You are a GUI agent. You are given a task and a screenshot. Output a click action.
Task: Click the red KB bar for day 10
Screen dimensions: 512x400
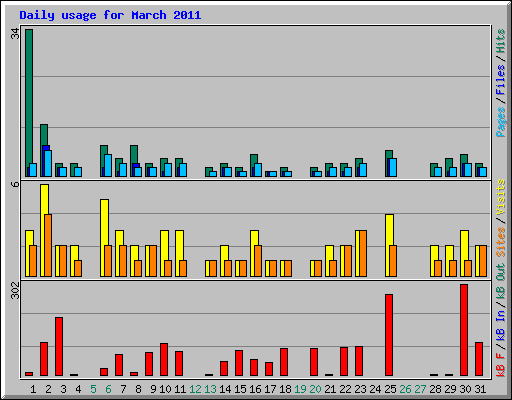164,359
